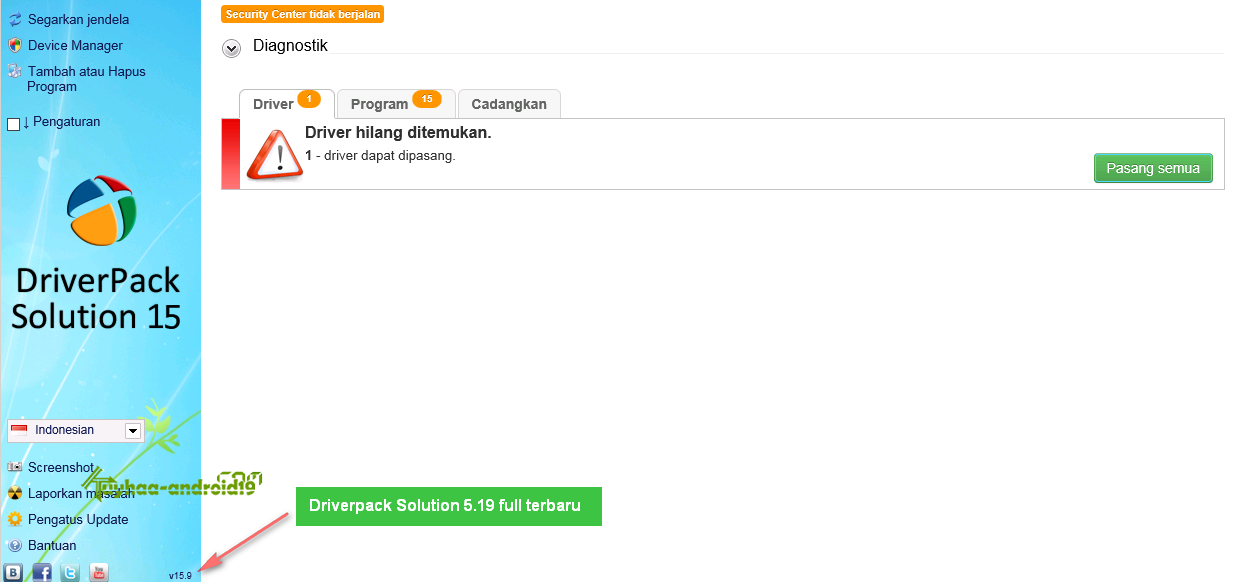
Task: Click the Segarkan jendela refresh icon
Action: click(13, 19)
